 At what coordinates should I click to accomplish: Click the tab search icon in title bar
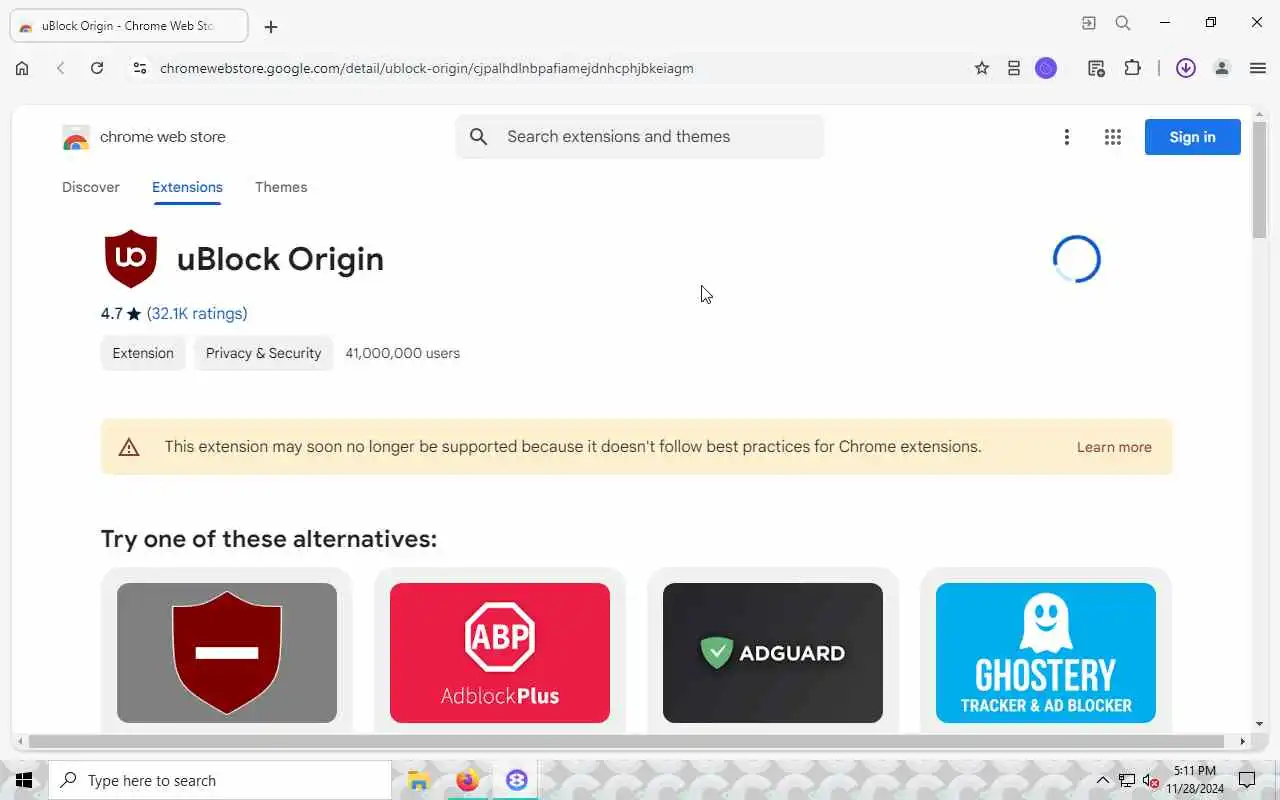(x=1123, y=23)
